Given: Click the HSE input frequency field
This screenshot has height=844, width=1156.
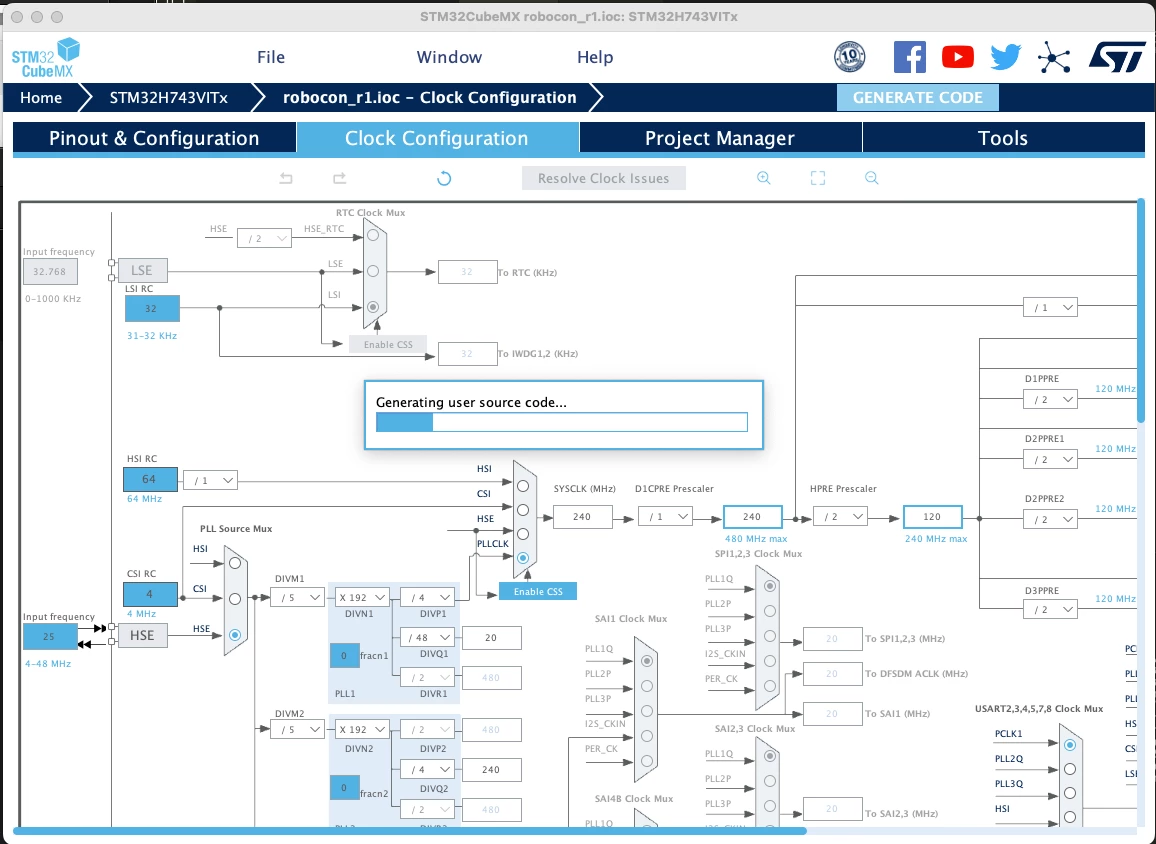Looking at the screenshot, I should (x=49, y=636).
